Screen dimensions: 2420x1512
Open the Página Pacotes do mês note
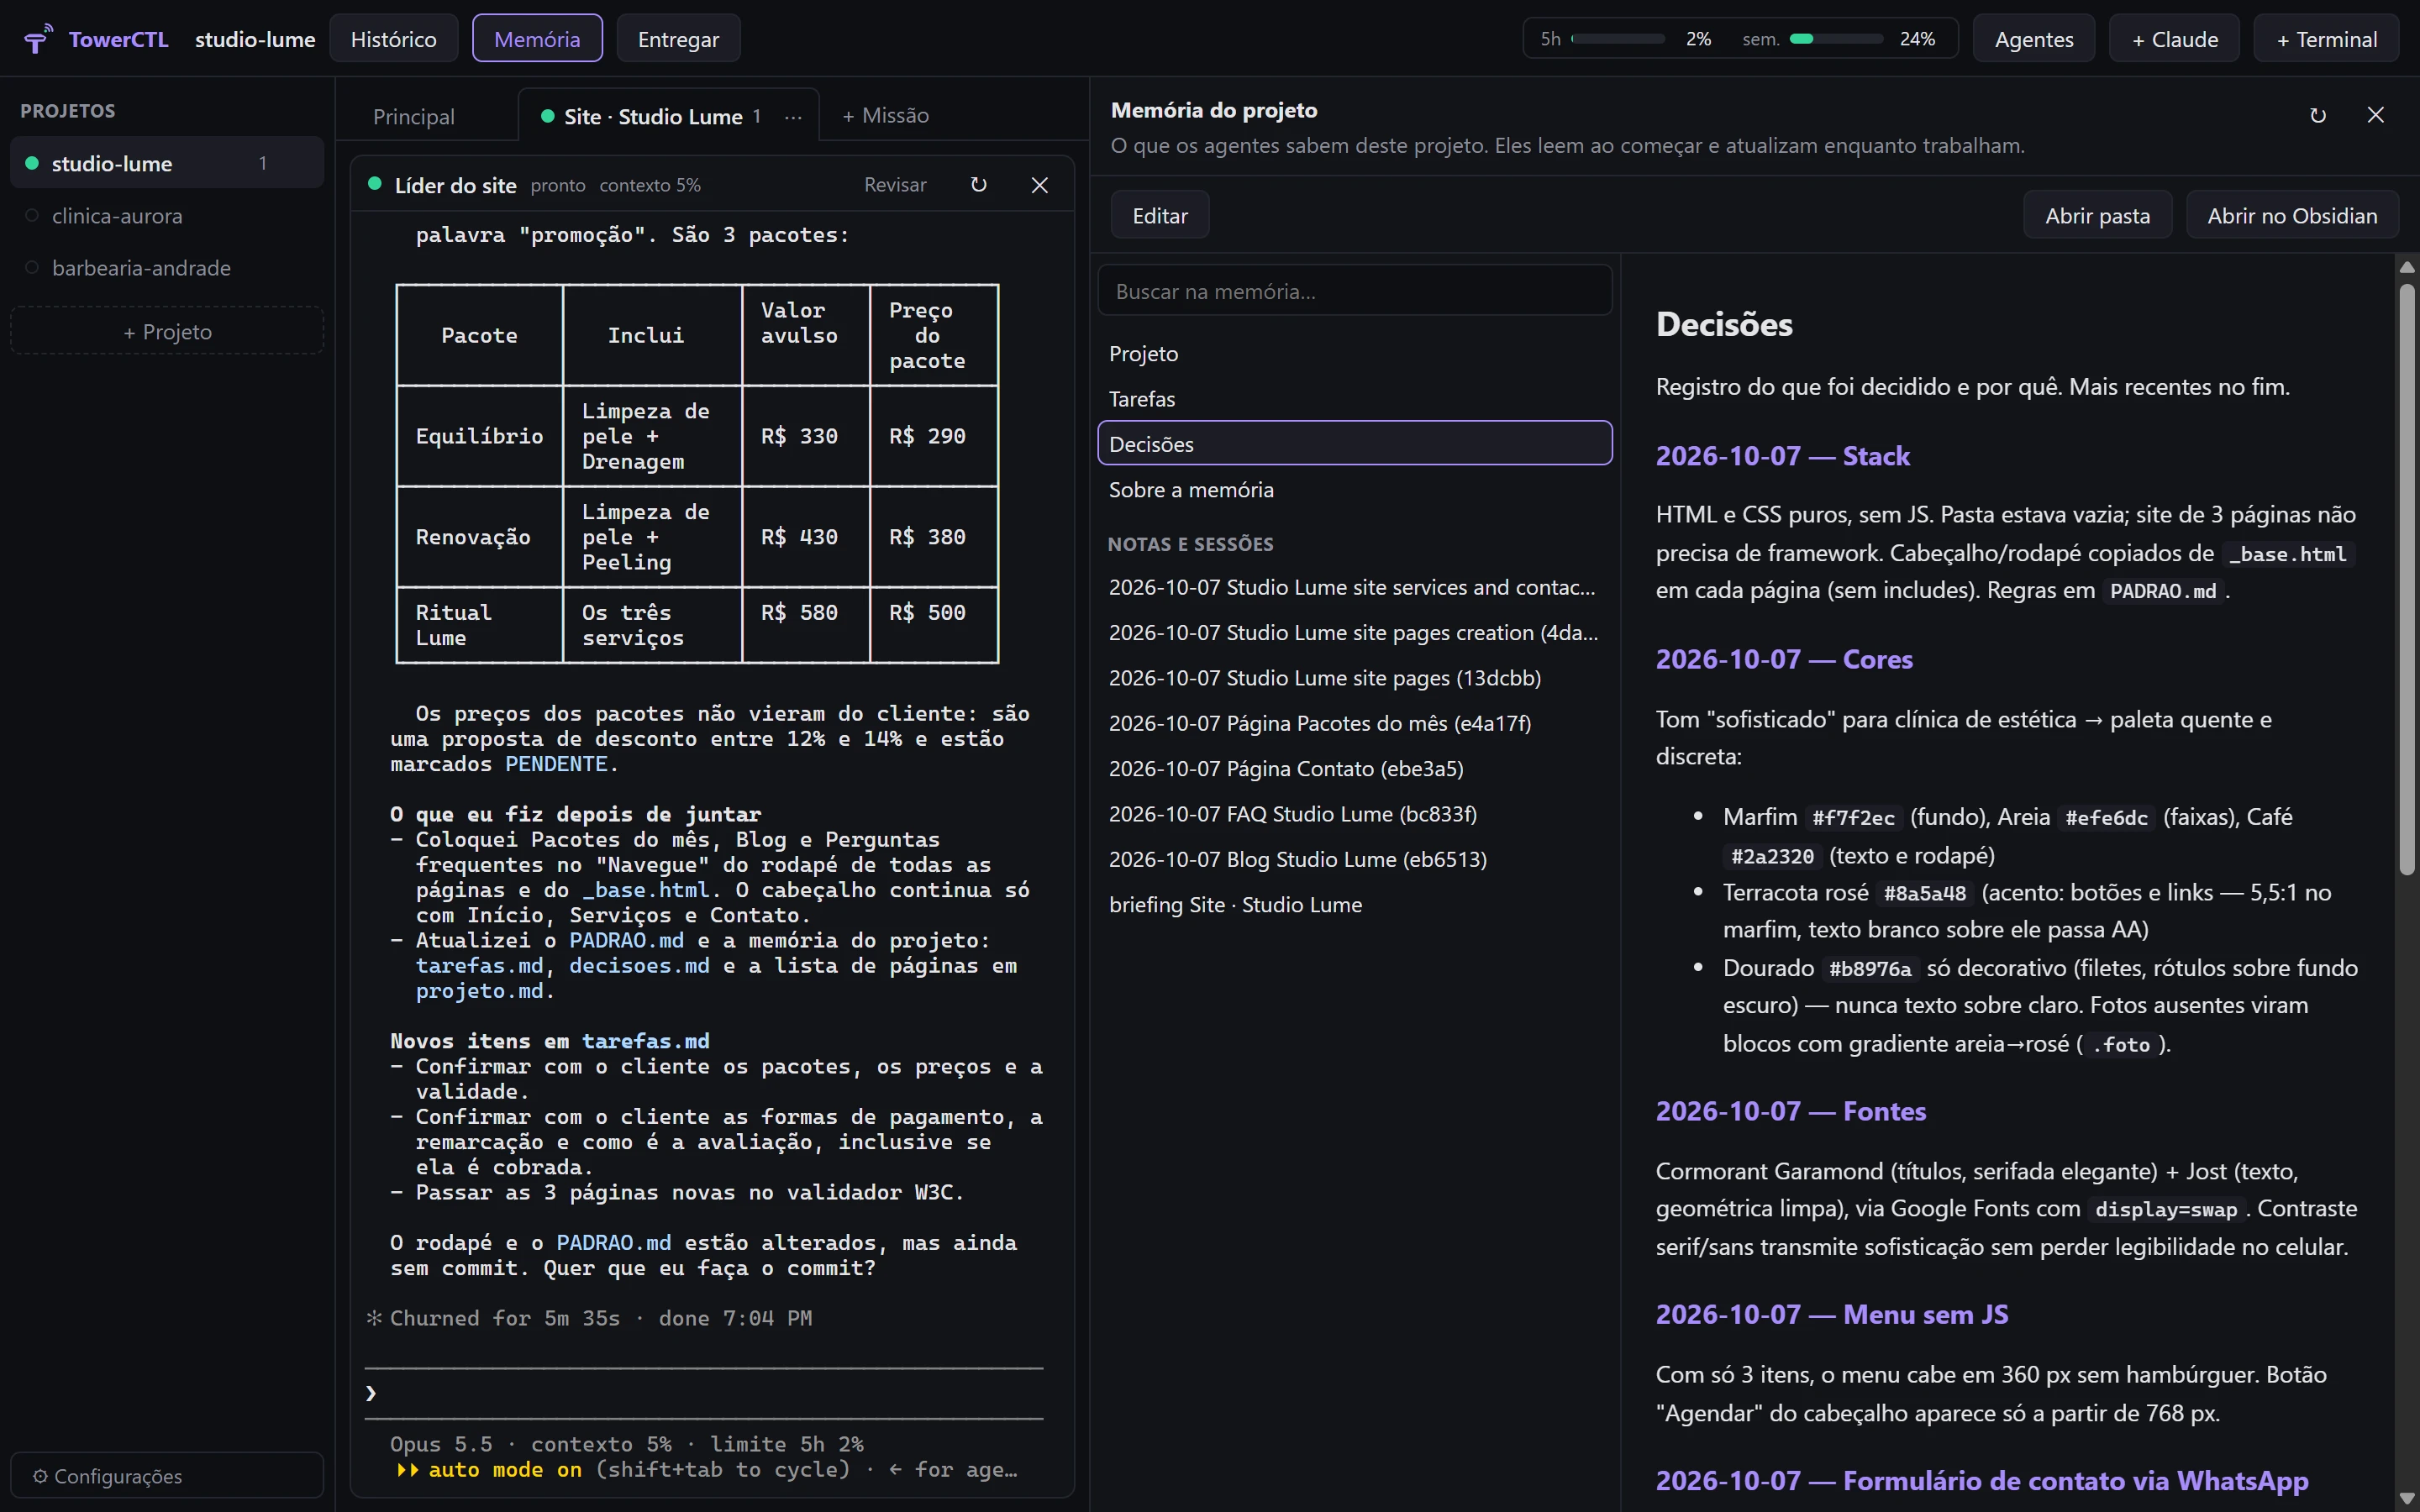click(x=1355, y=723)
